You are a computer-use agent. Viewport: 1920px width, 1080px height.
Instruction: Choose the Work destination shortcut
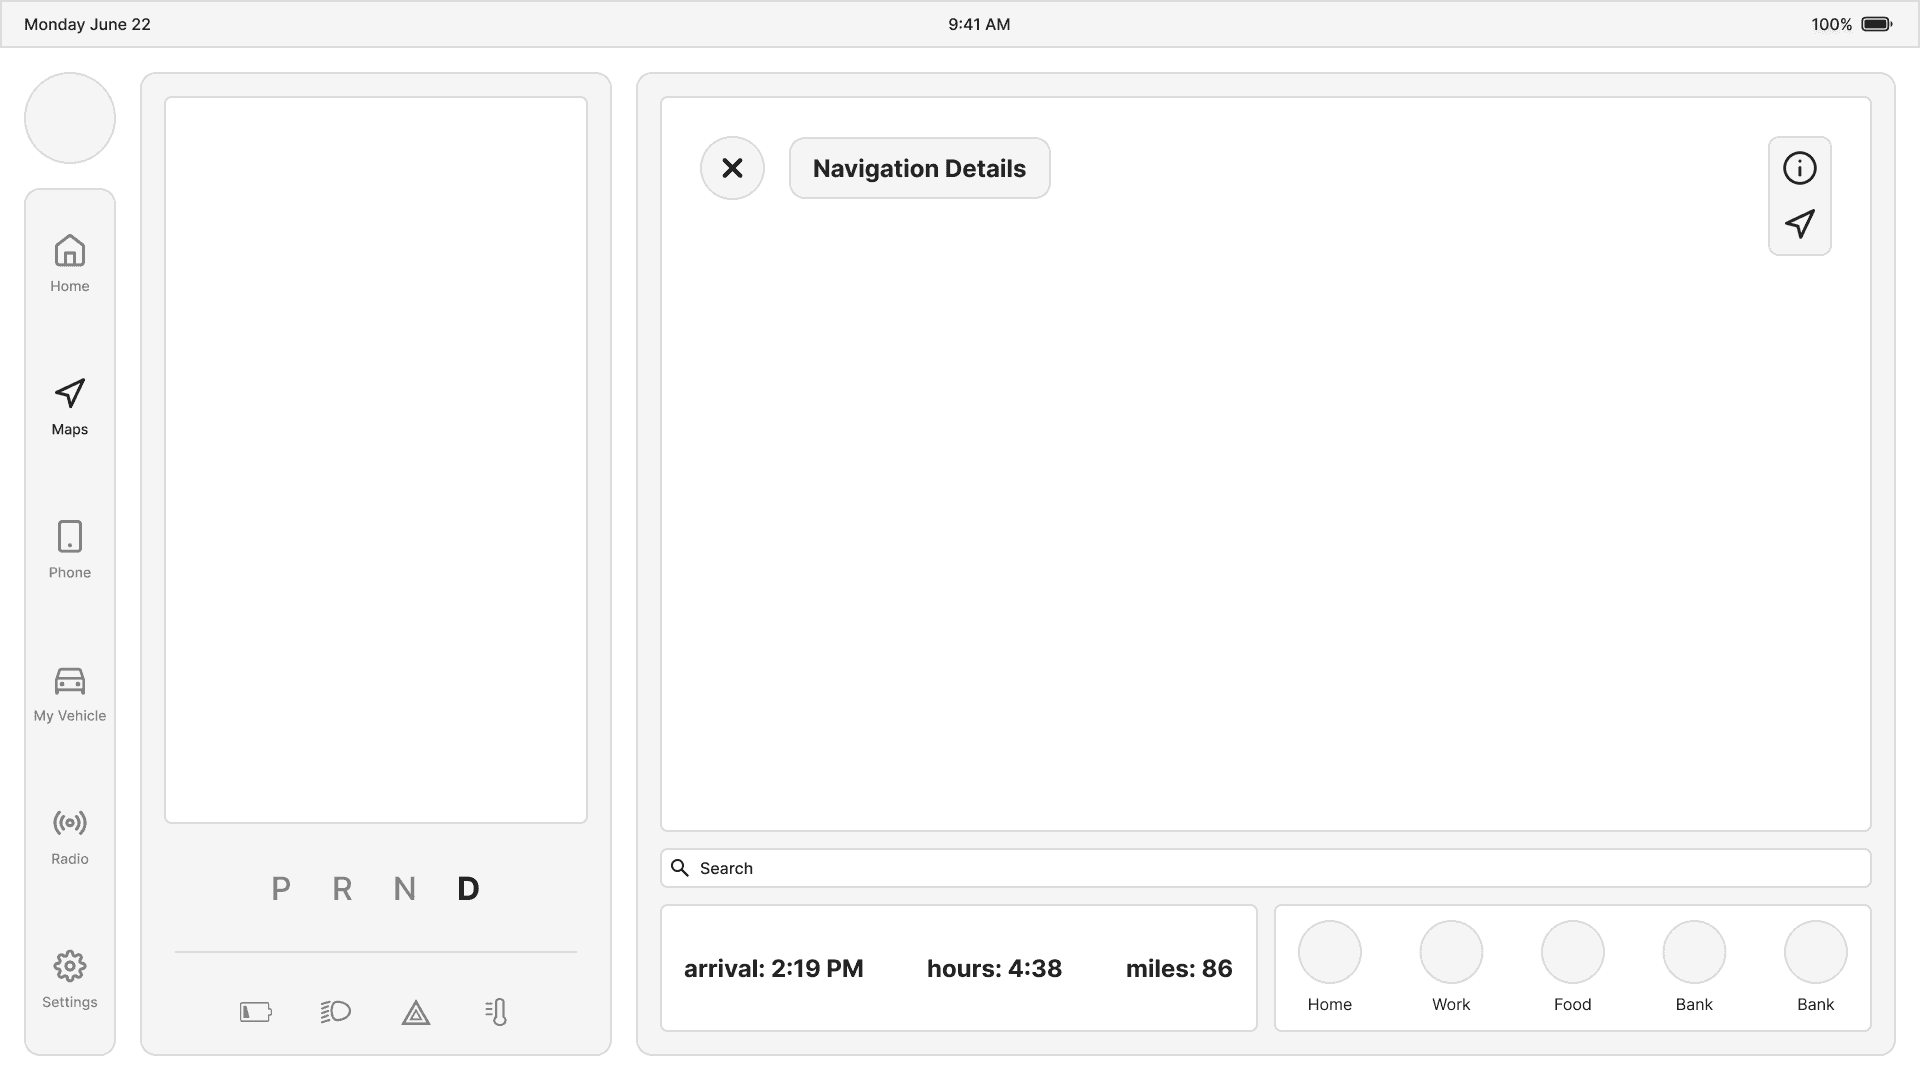pos(1450,952)
